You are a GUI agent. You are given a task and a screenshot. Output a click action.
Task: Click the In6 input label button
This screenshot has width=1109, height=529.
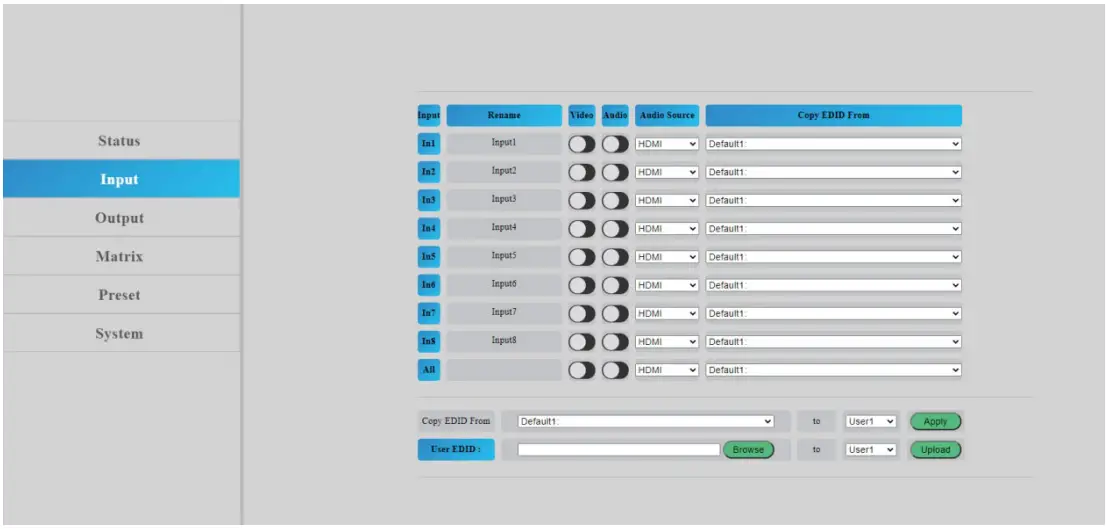[429, 285]
